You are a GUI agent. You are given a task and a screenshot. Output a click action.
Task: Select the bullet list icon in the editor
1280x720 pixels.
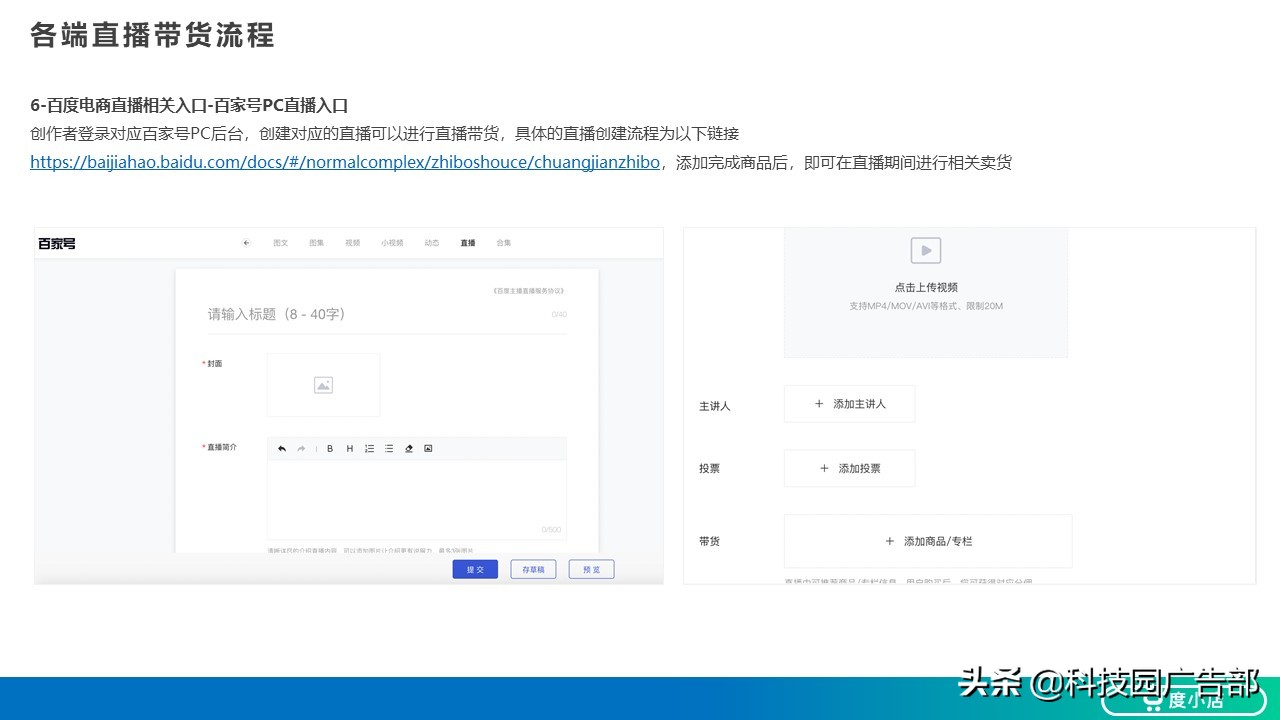pyautogui.click(x=388, y=449)
